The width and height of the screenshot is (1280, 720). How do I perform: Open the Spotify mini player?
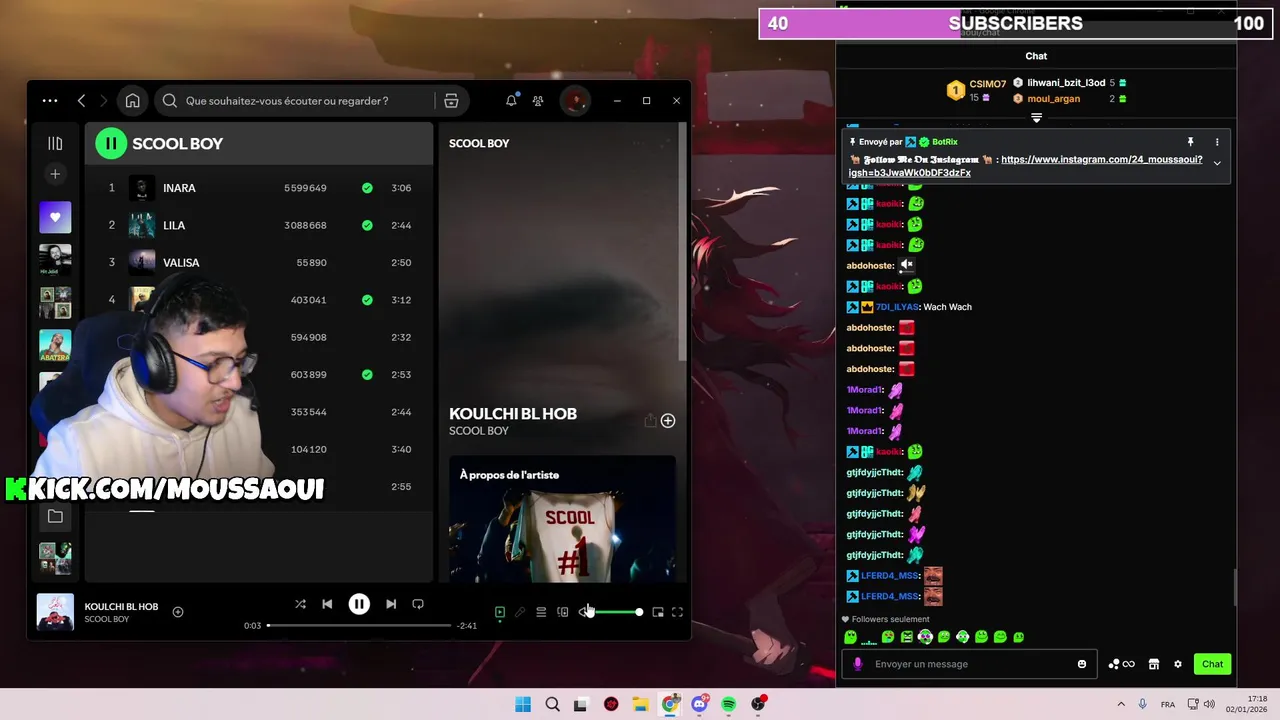click(658, 612)
